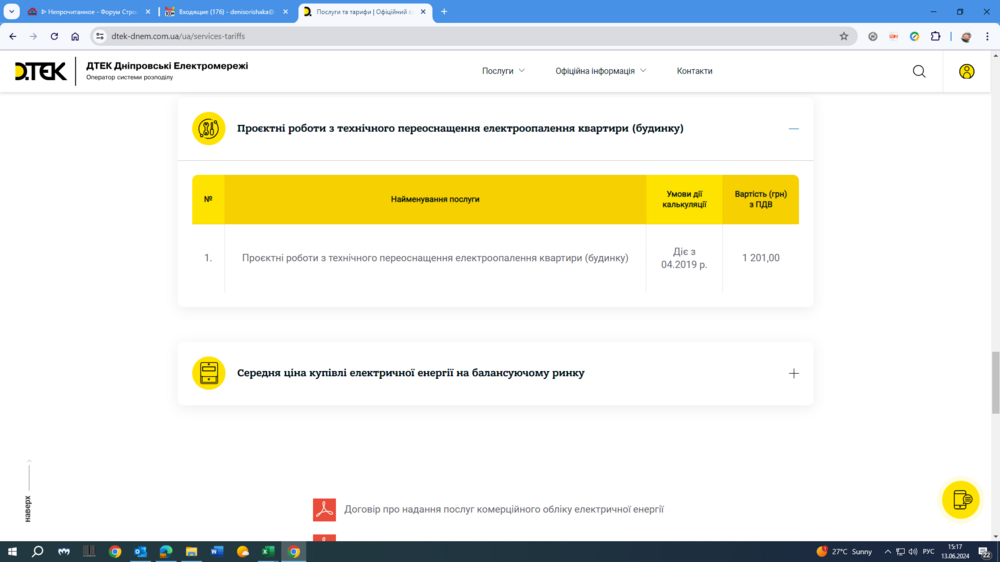Image resolution: width=1000 pixels, height=562 pixels.
Task: Expand Середня ціна купівлі section with plus
Action: click(x=793, y=373)
